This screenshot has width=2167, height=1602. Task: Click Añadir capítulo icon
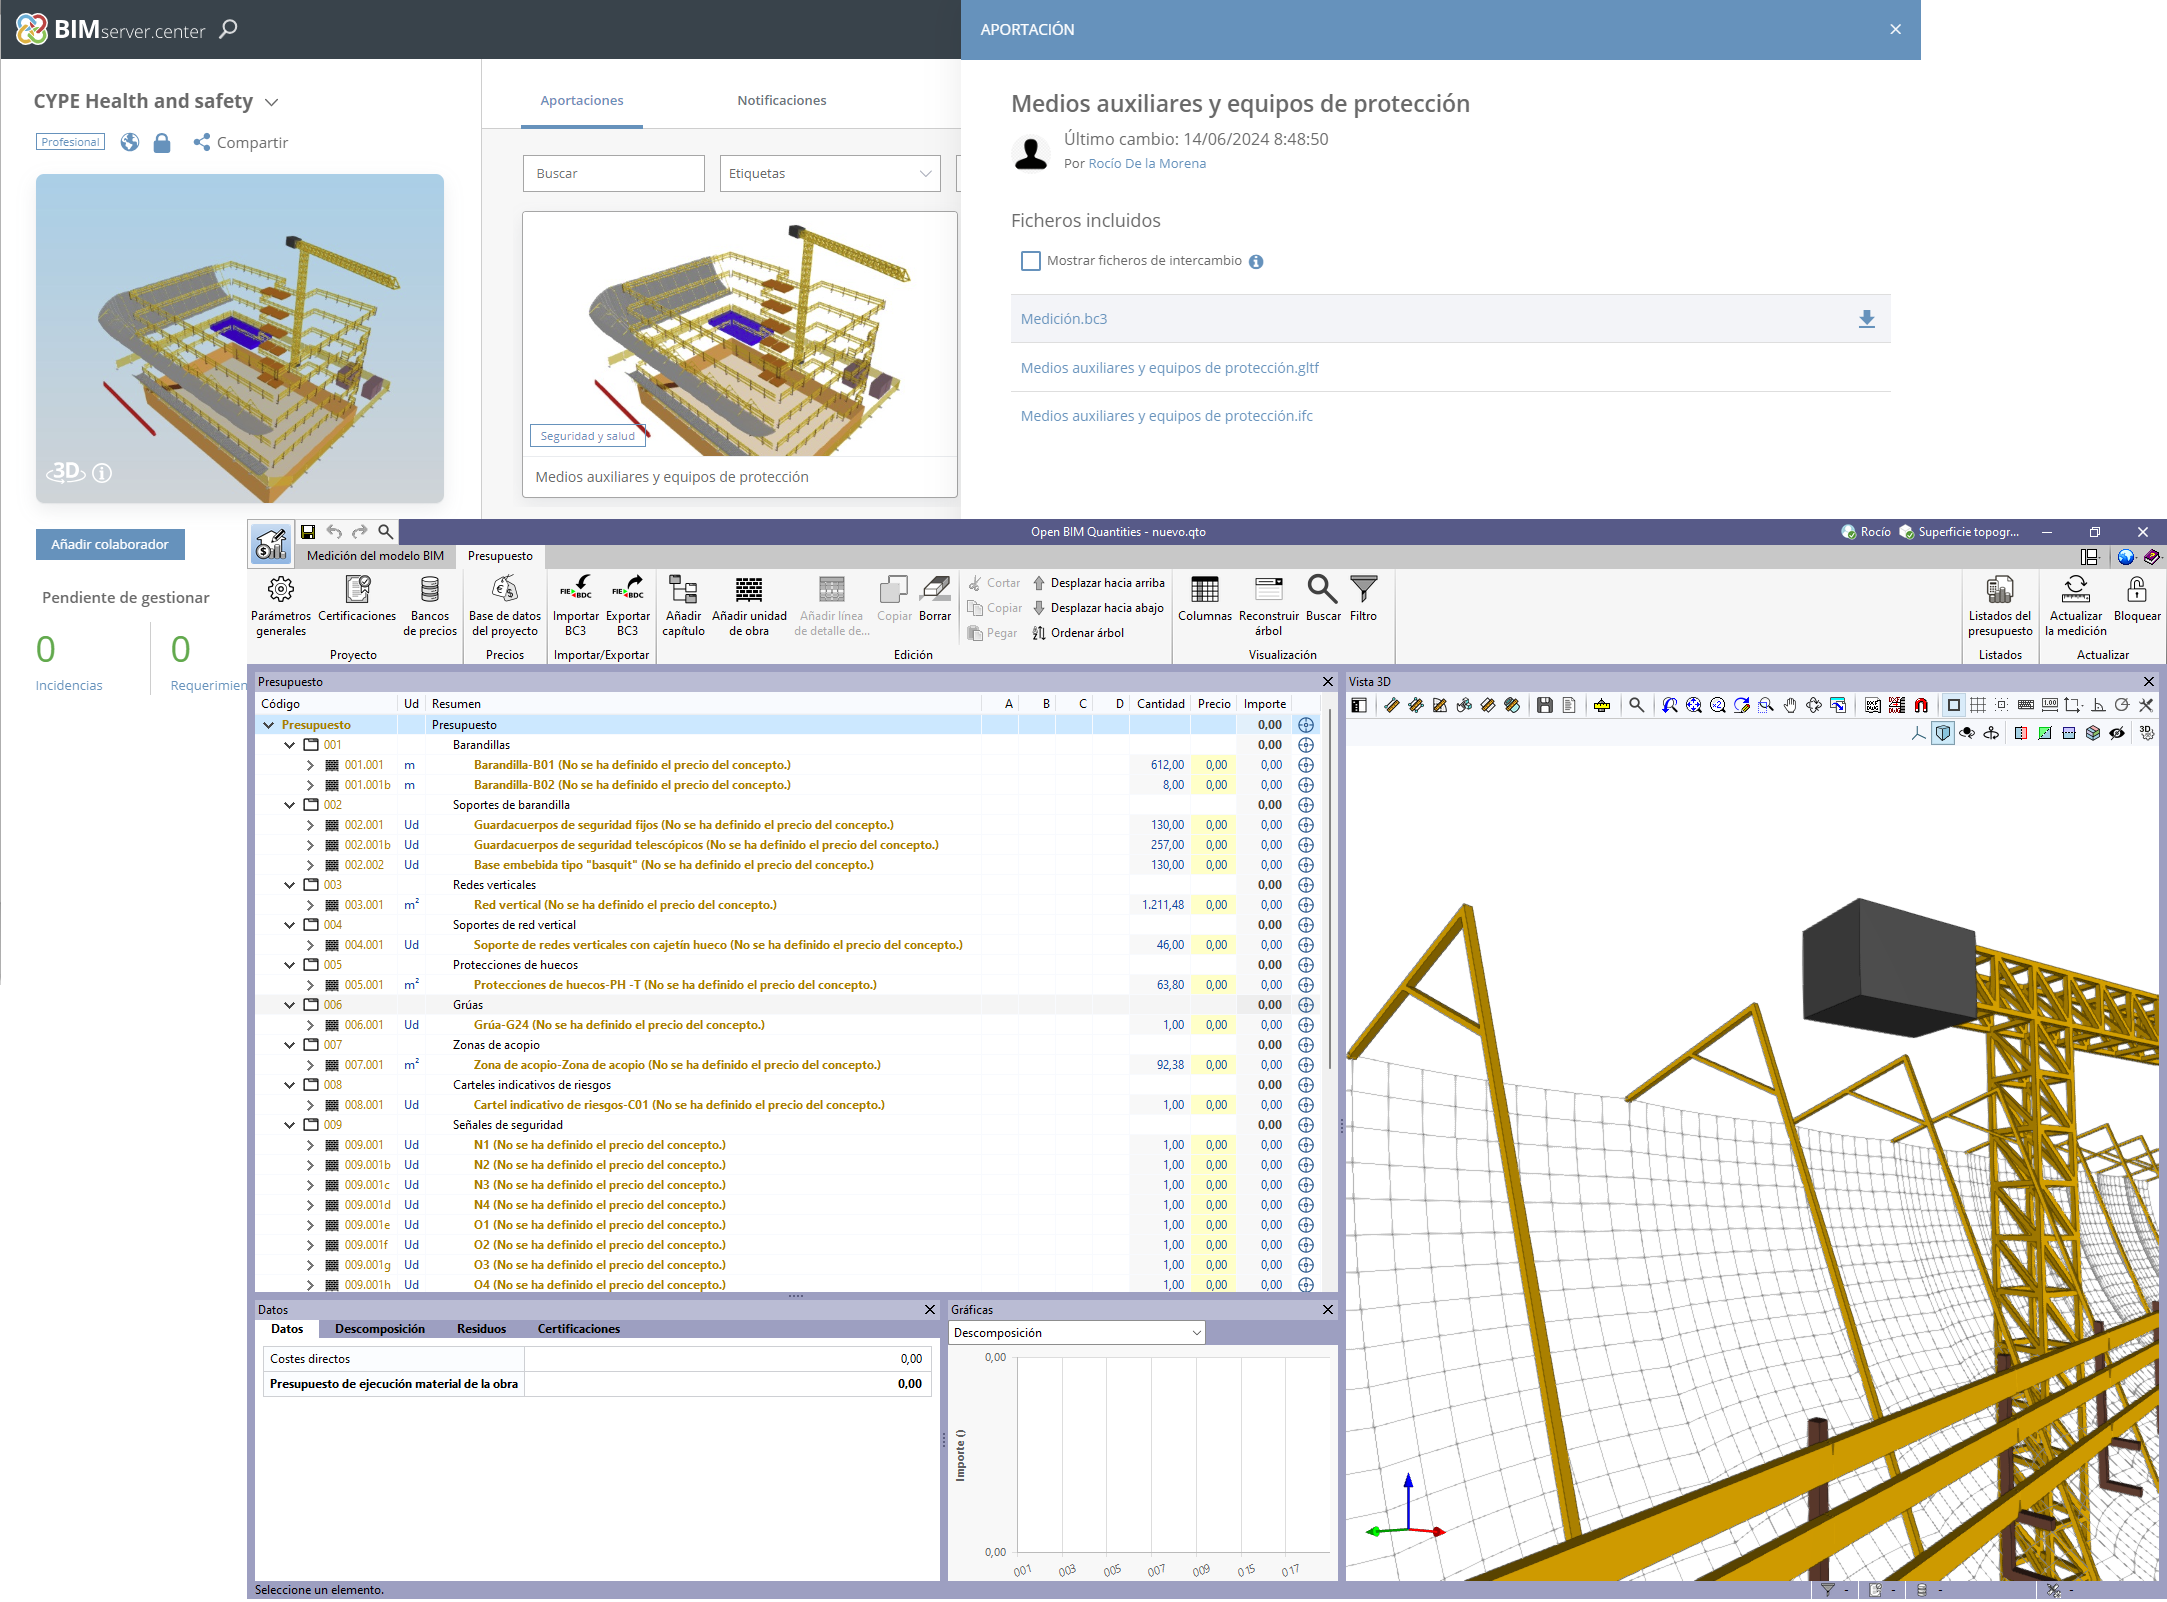pyautogui.click(x=683, y=590)
